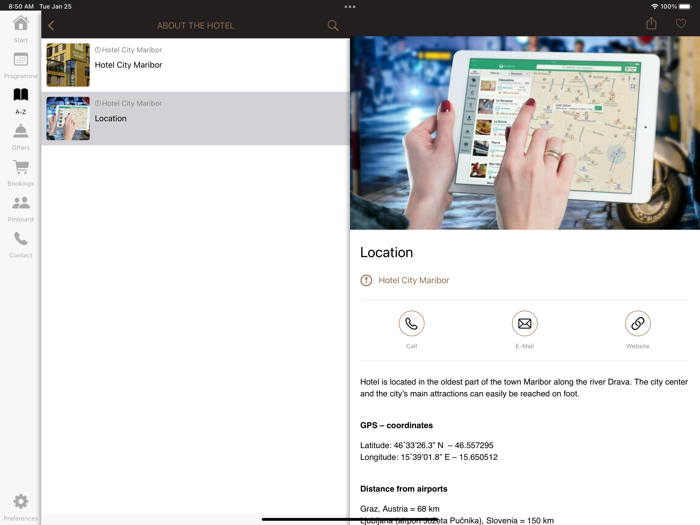The image size is (700, 525).
Task: Tap the Distance from airports heading
Action: click(404, 489)
